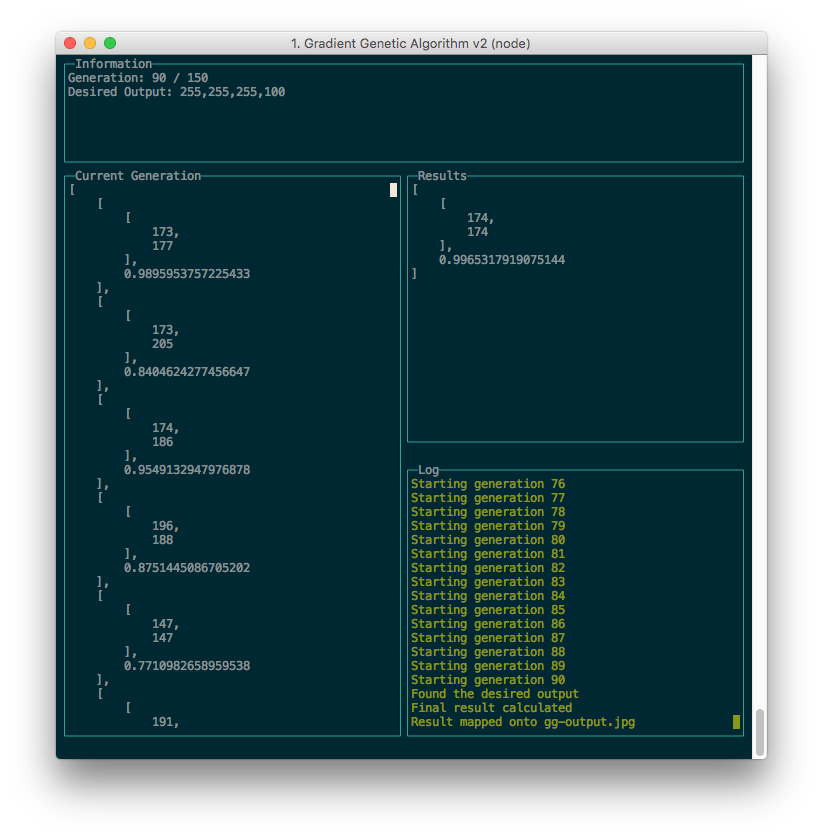This screenshot has width=823, height=839.
Task: Click the Current Generation panel scroll indicator
Action: 393,190
